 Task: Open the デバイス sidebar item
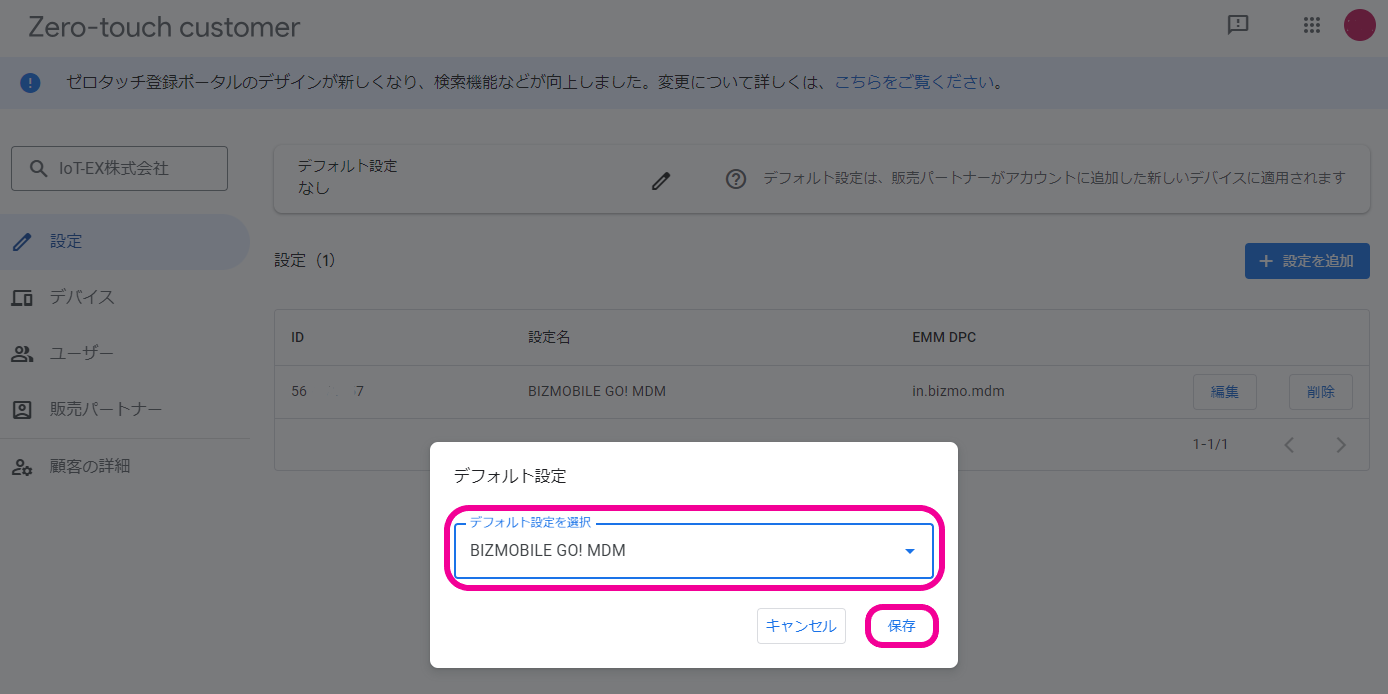coord(82,297)
